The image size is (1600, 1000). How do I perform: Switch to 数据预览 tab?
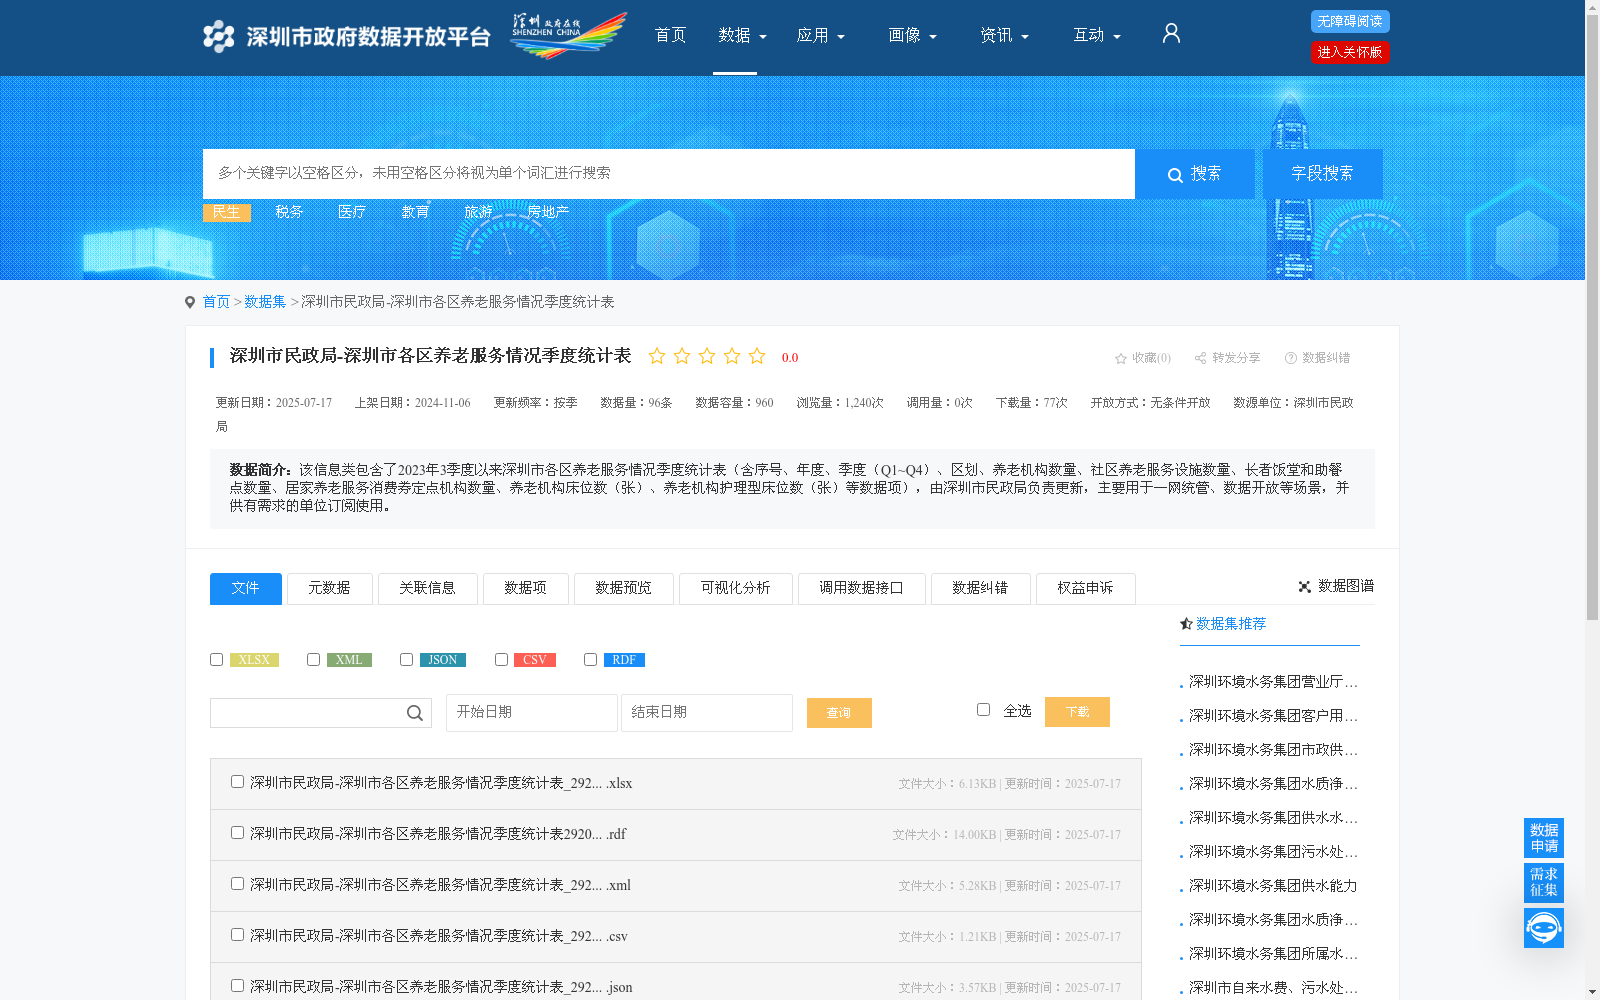tap(623, 588)
